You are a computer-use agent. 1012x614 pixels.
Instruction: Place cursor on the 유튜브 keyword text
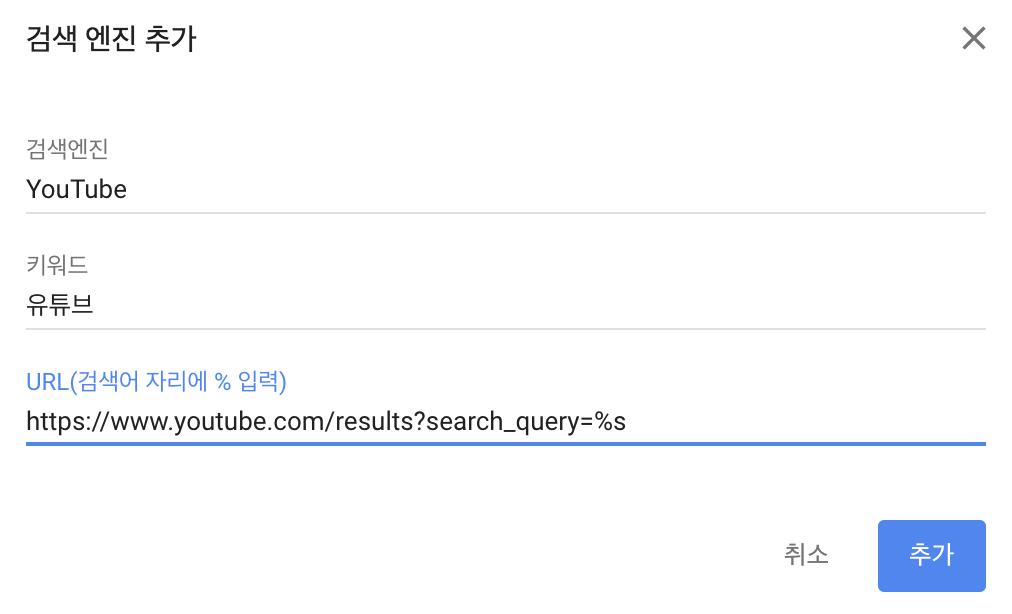pos(60,305)
